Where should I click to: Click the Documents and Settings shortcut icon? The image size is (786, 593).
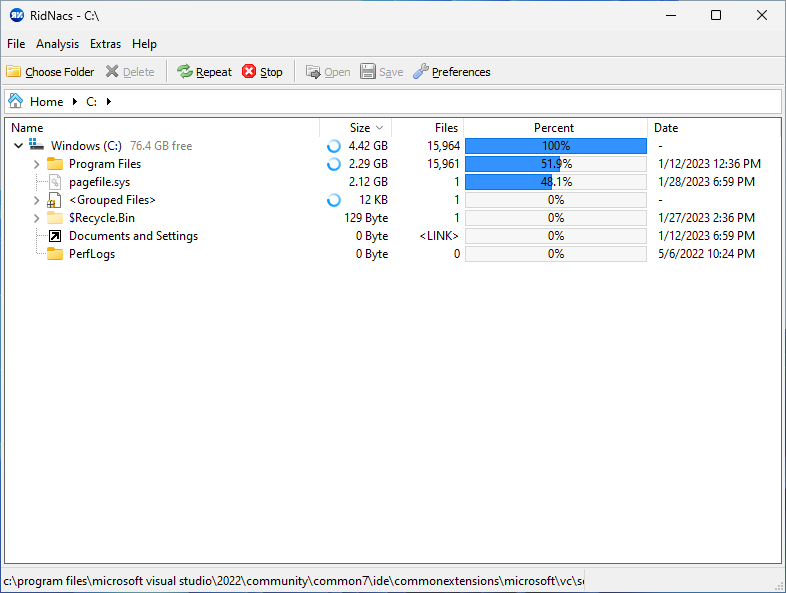click(x=55, y=236)
